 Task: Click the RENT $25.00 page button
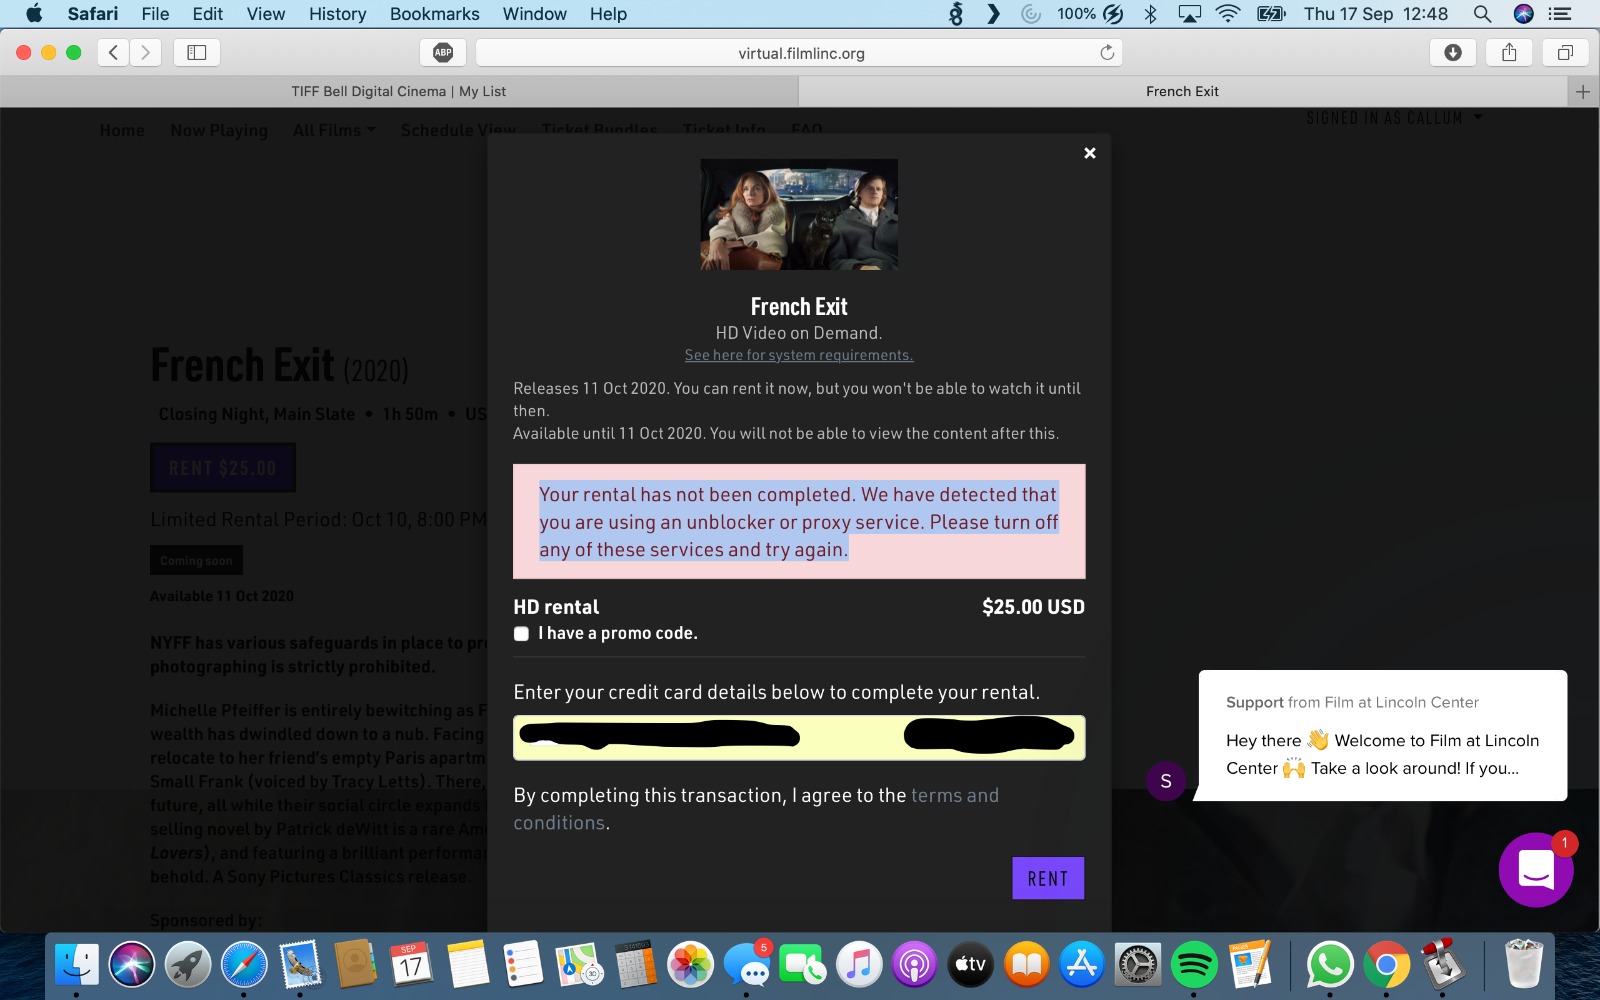click(223, 468)
